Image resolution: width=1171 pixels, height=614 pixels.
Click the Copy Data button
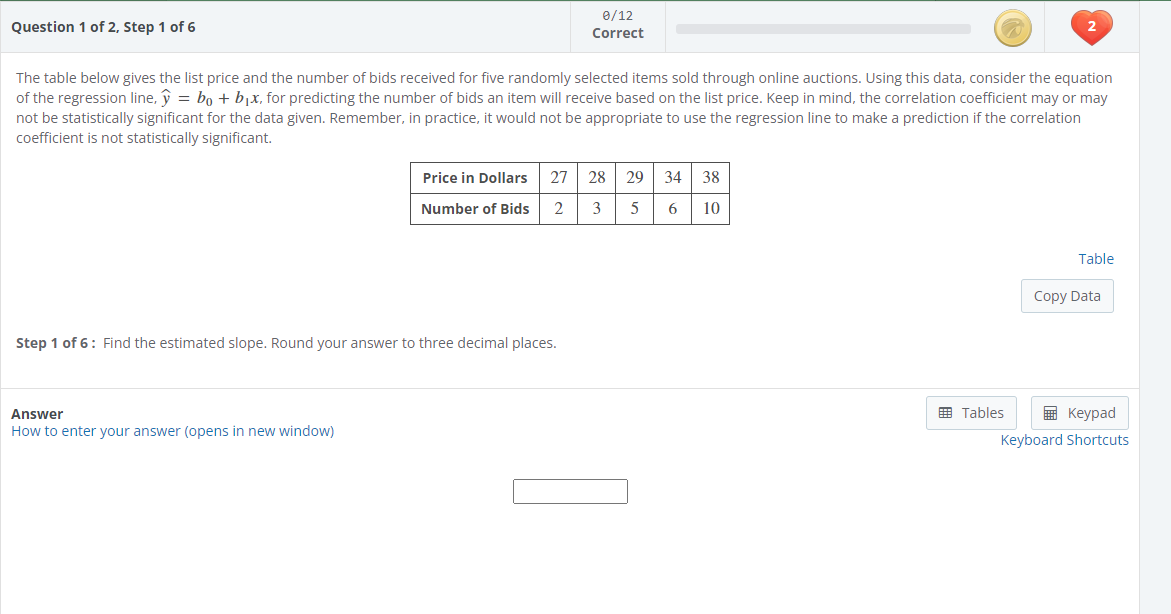(x=1067, y=295)
